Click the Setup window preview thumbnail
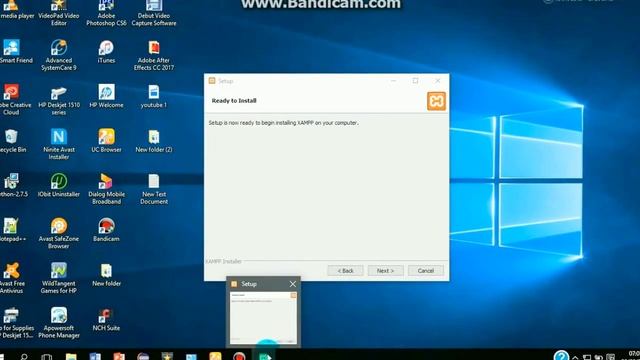Viewport: 640px width, 360px height. tap(263, 318)
